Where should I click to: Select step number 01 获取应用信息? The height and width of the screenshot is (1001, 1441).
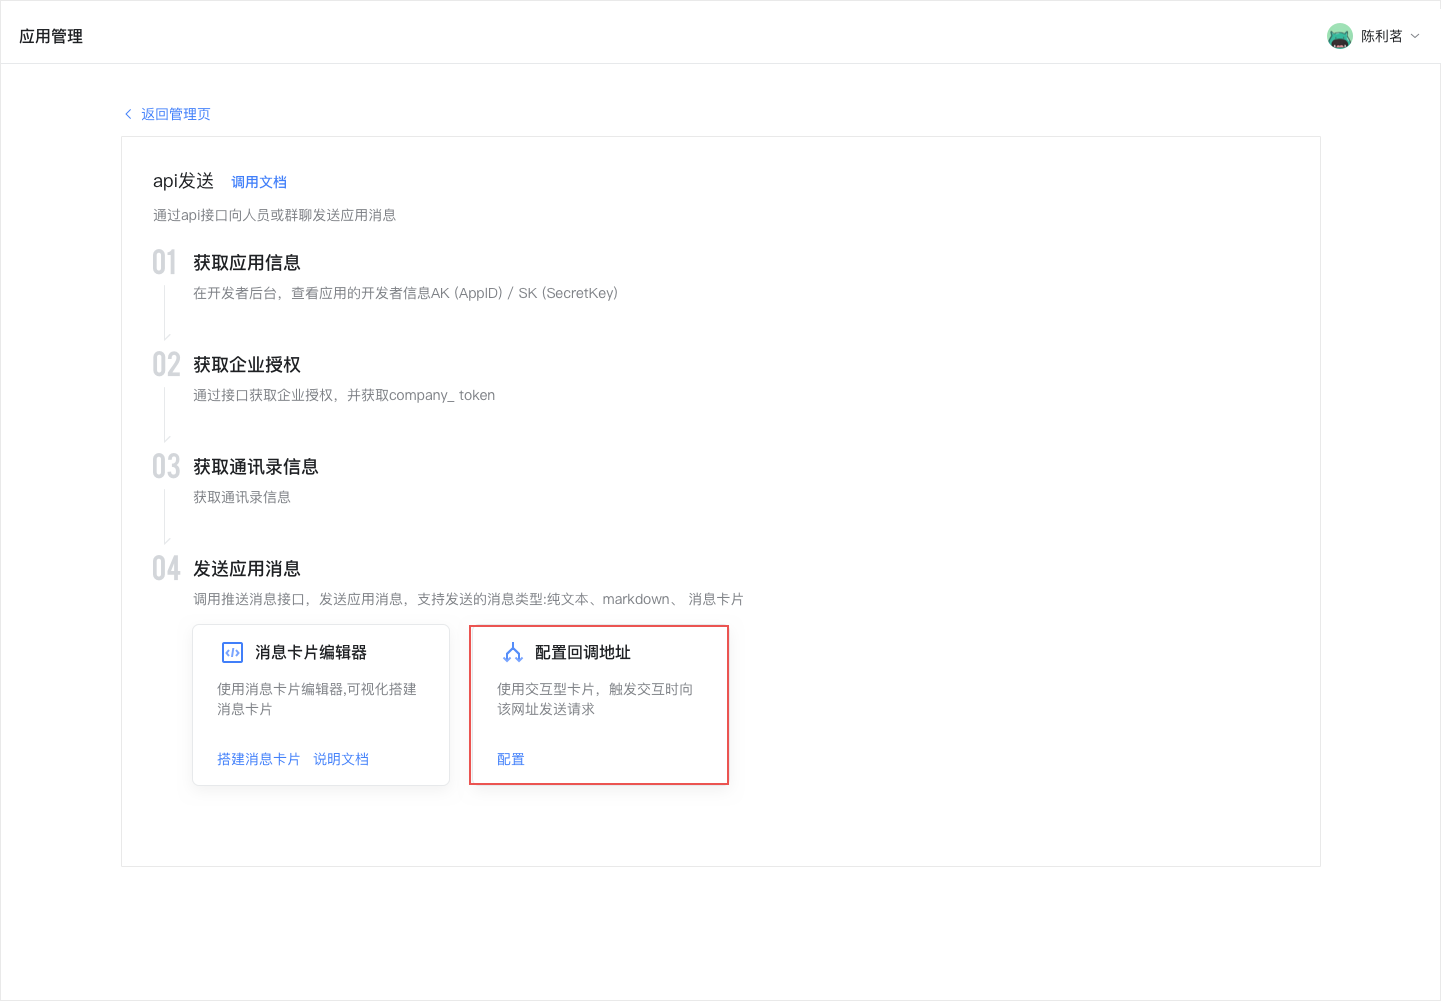tap(165, 262)
